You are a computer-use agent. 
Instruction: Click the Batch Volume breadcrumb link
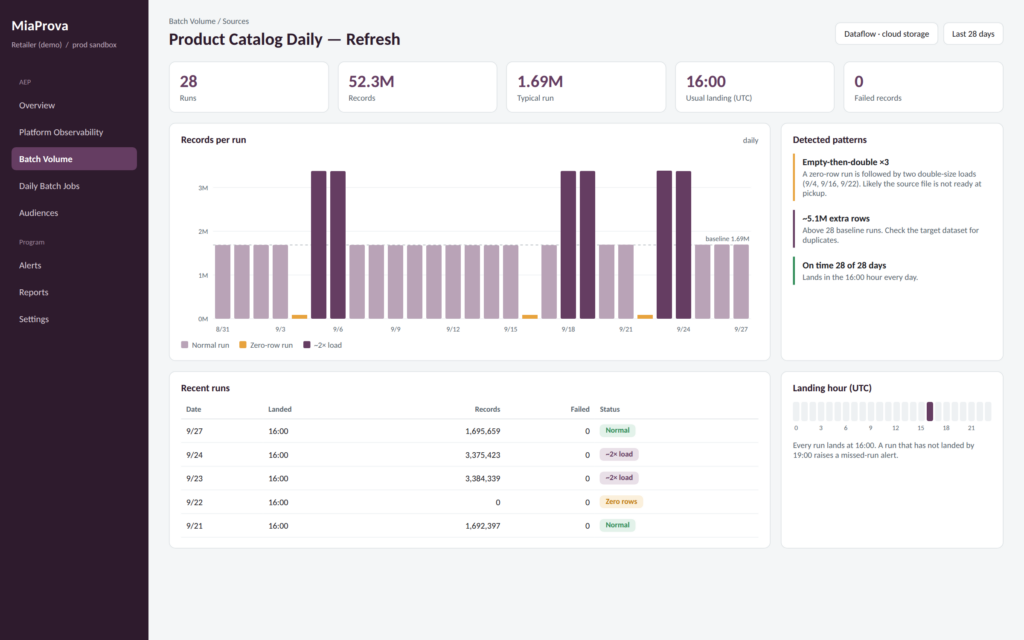[x=192, y=22]
